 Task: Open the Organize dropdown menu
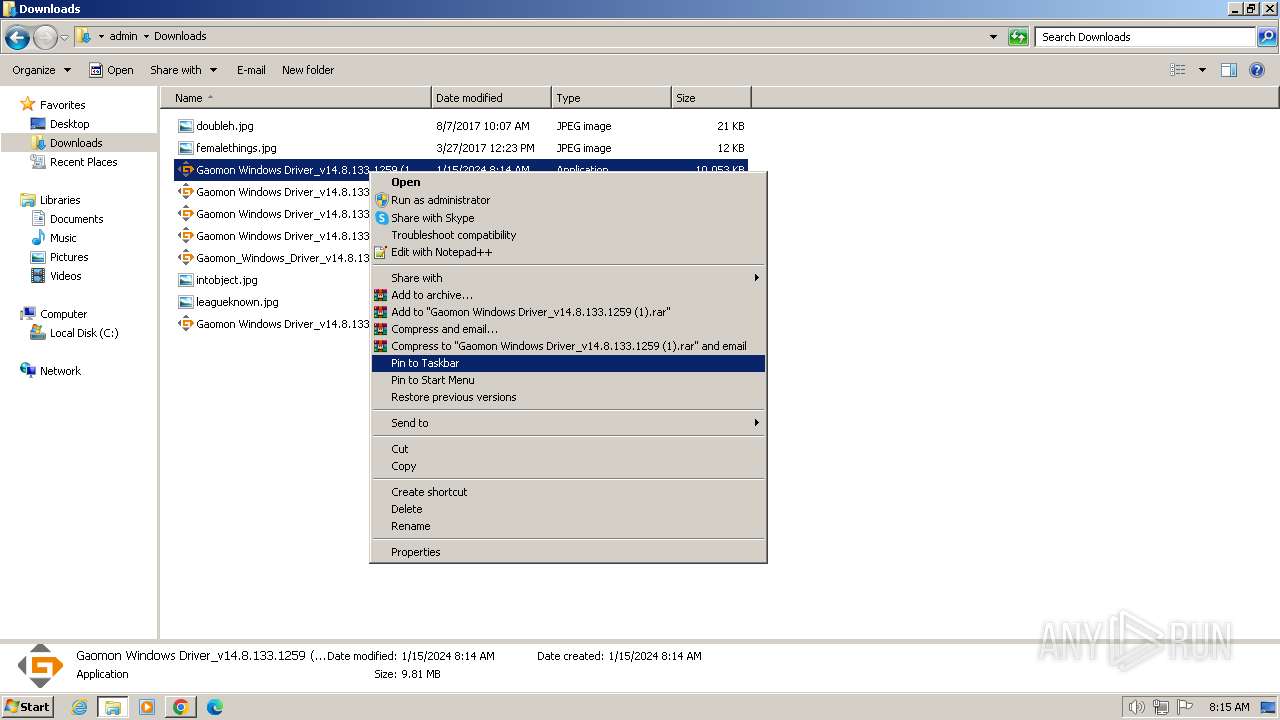(42, 70)
